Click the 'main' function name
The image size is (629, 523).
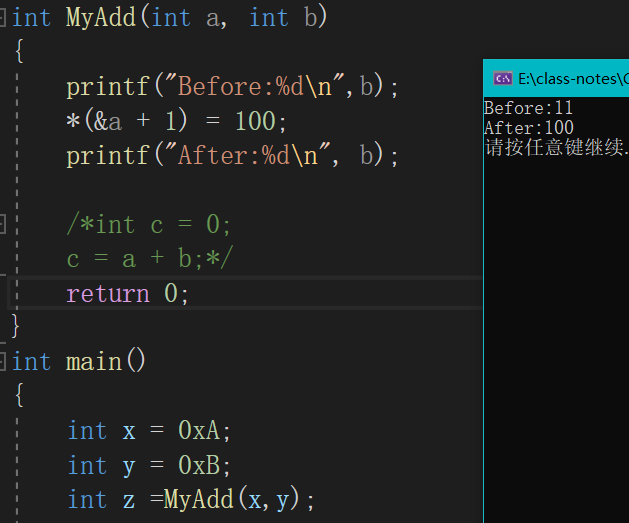94,362
